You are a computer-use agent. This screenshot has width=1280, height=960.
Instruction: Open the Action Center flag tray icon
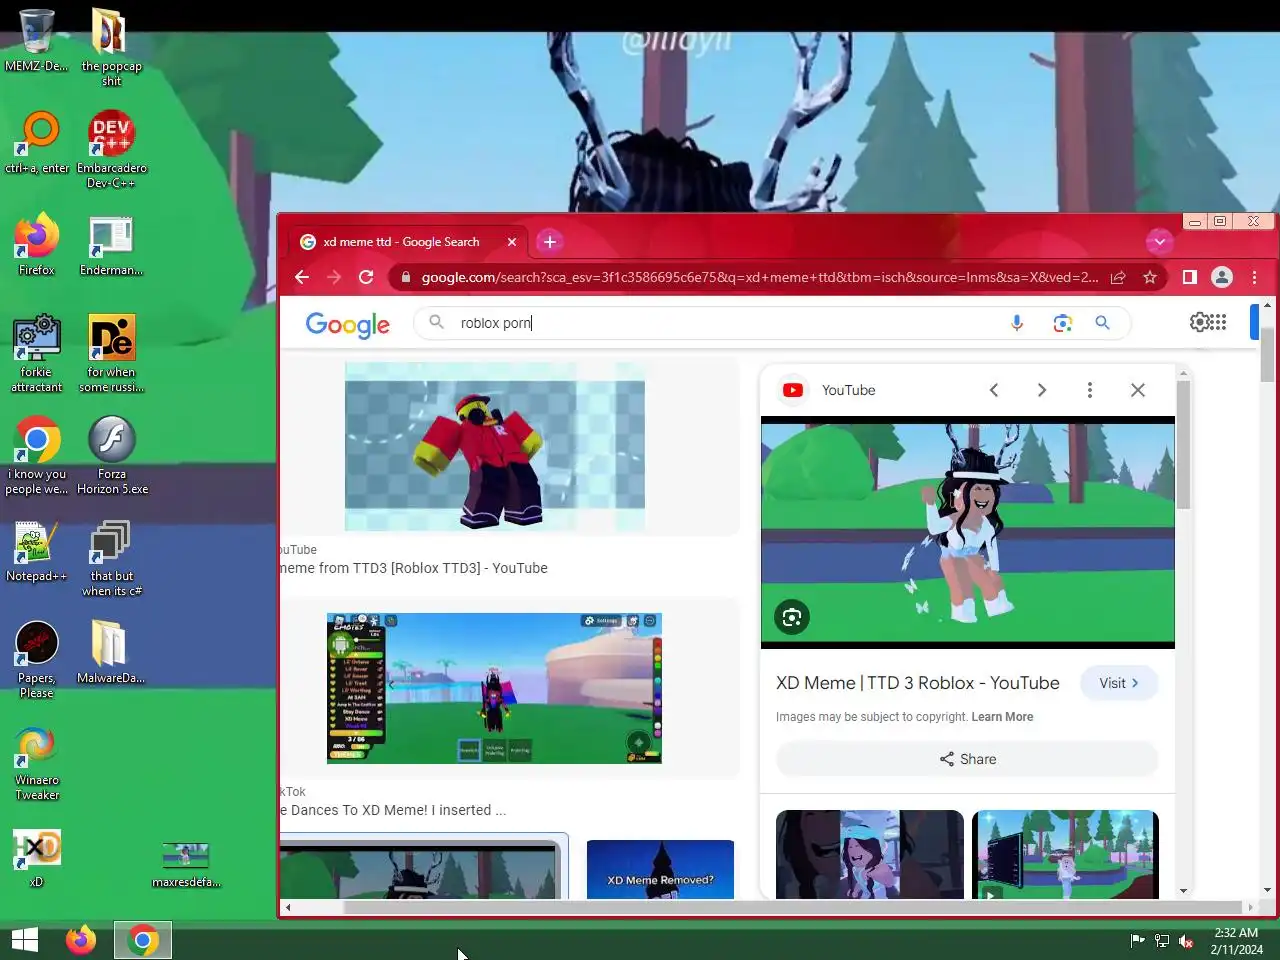1137,941
